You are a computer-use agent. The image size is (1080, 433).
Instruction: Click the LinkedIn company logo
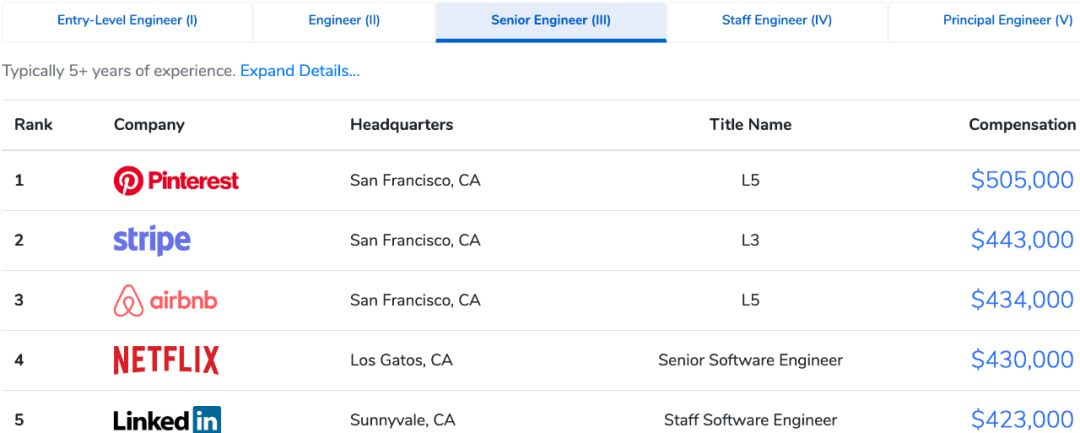coord(167,420)
